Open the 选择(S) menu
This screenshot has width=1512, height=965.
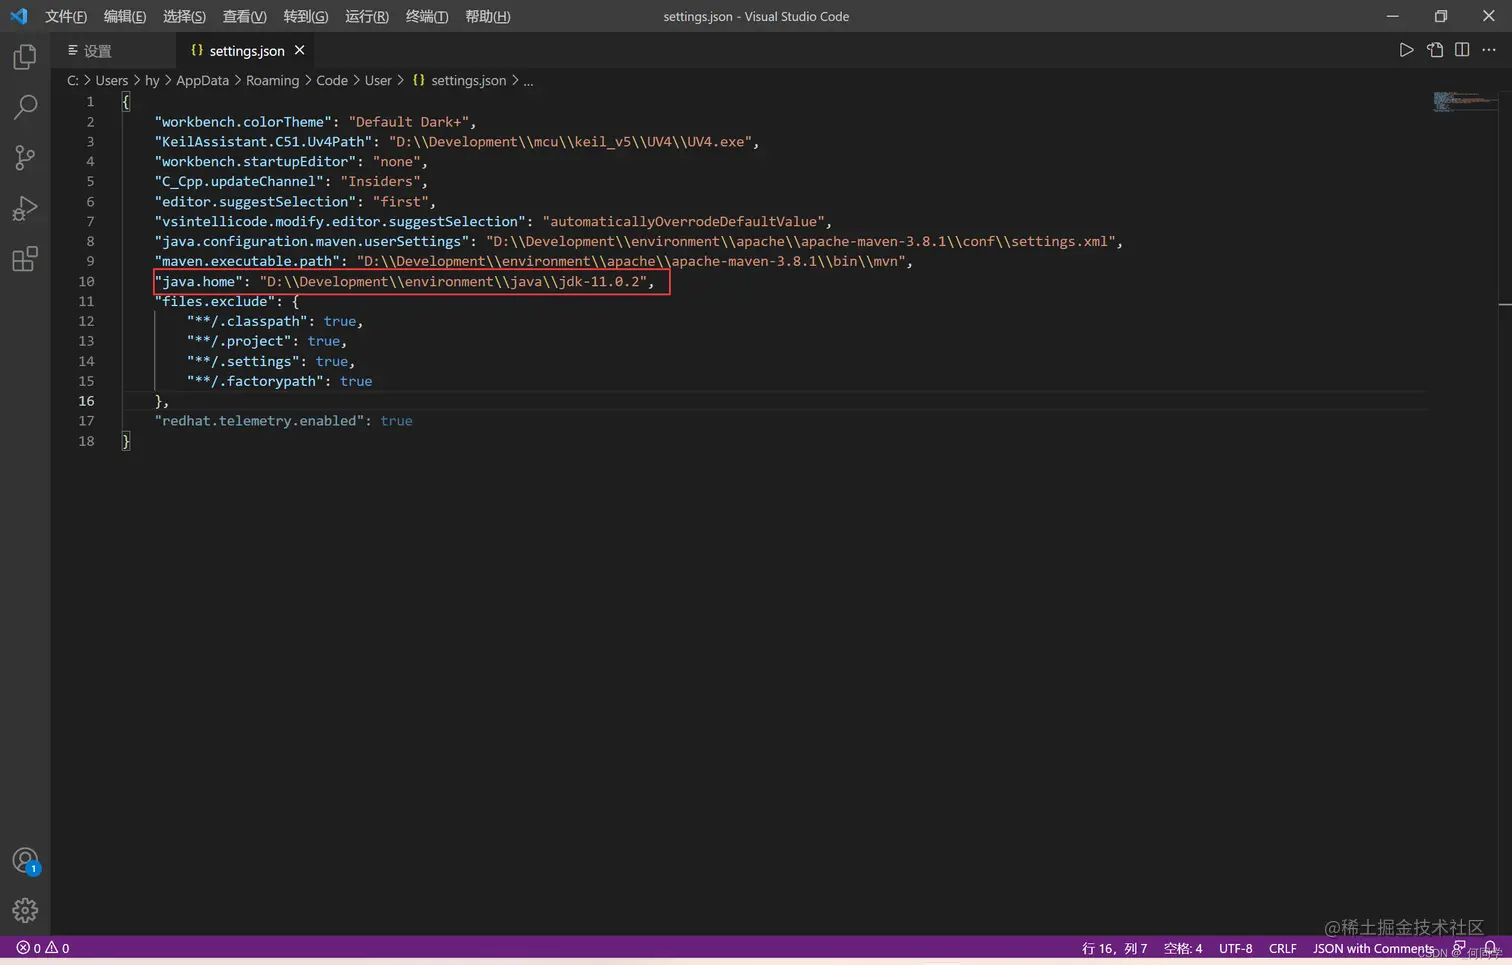pyautogui.click(x=184, y=16)
